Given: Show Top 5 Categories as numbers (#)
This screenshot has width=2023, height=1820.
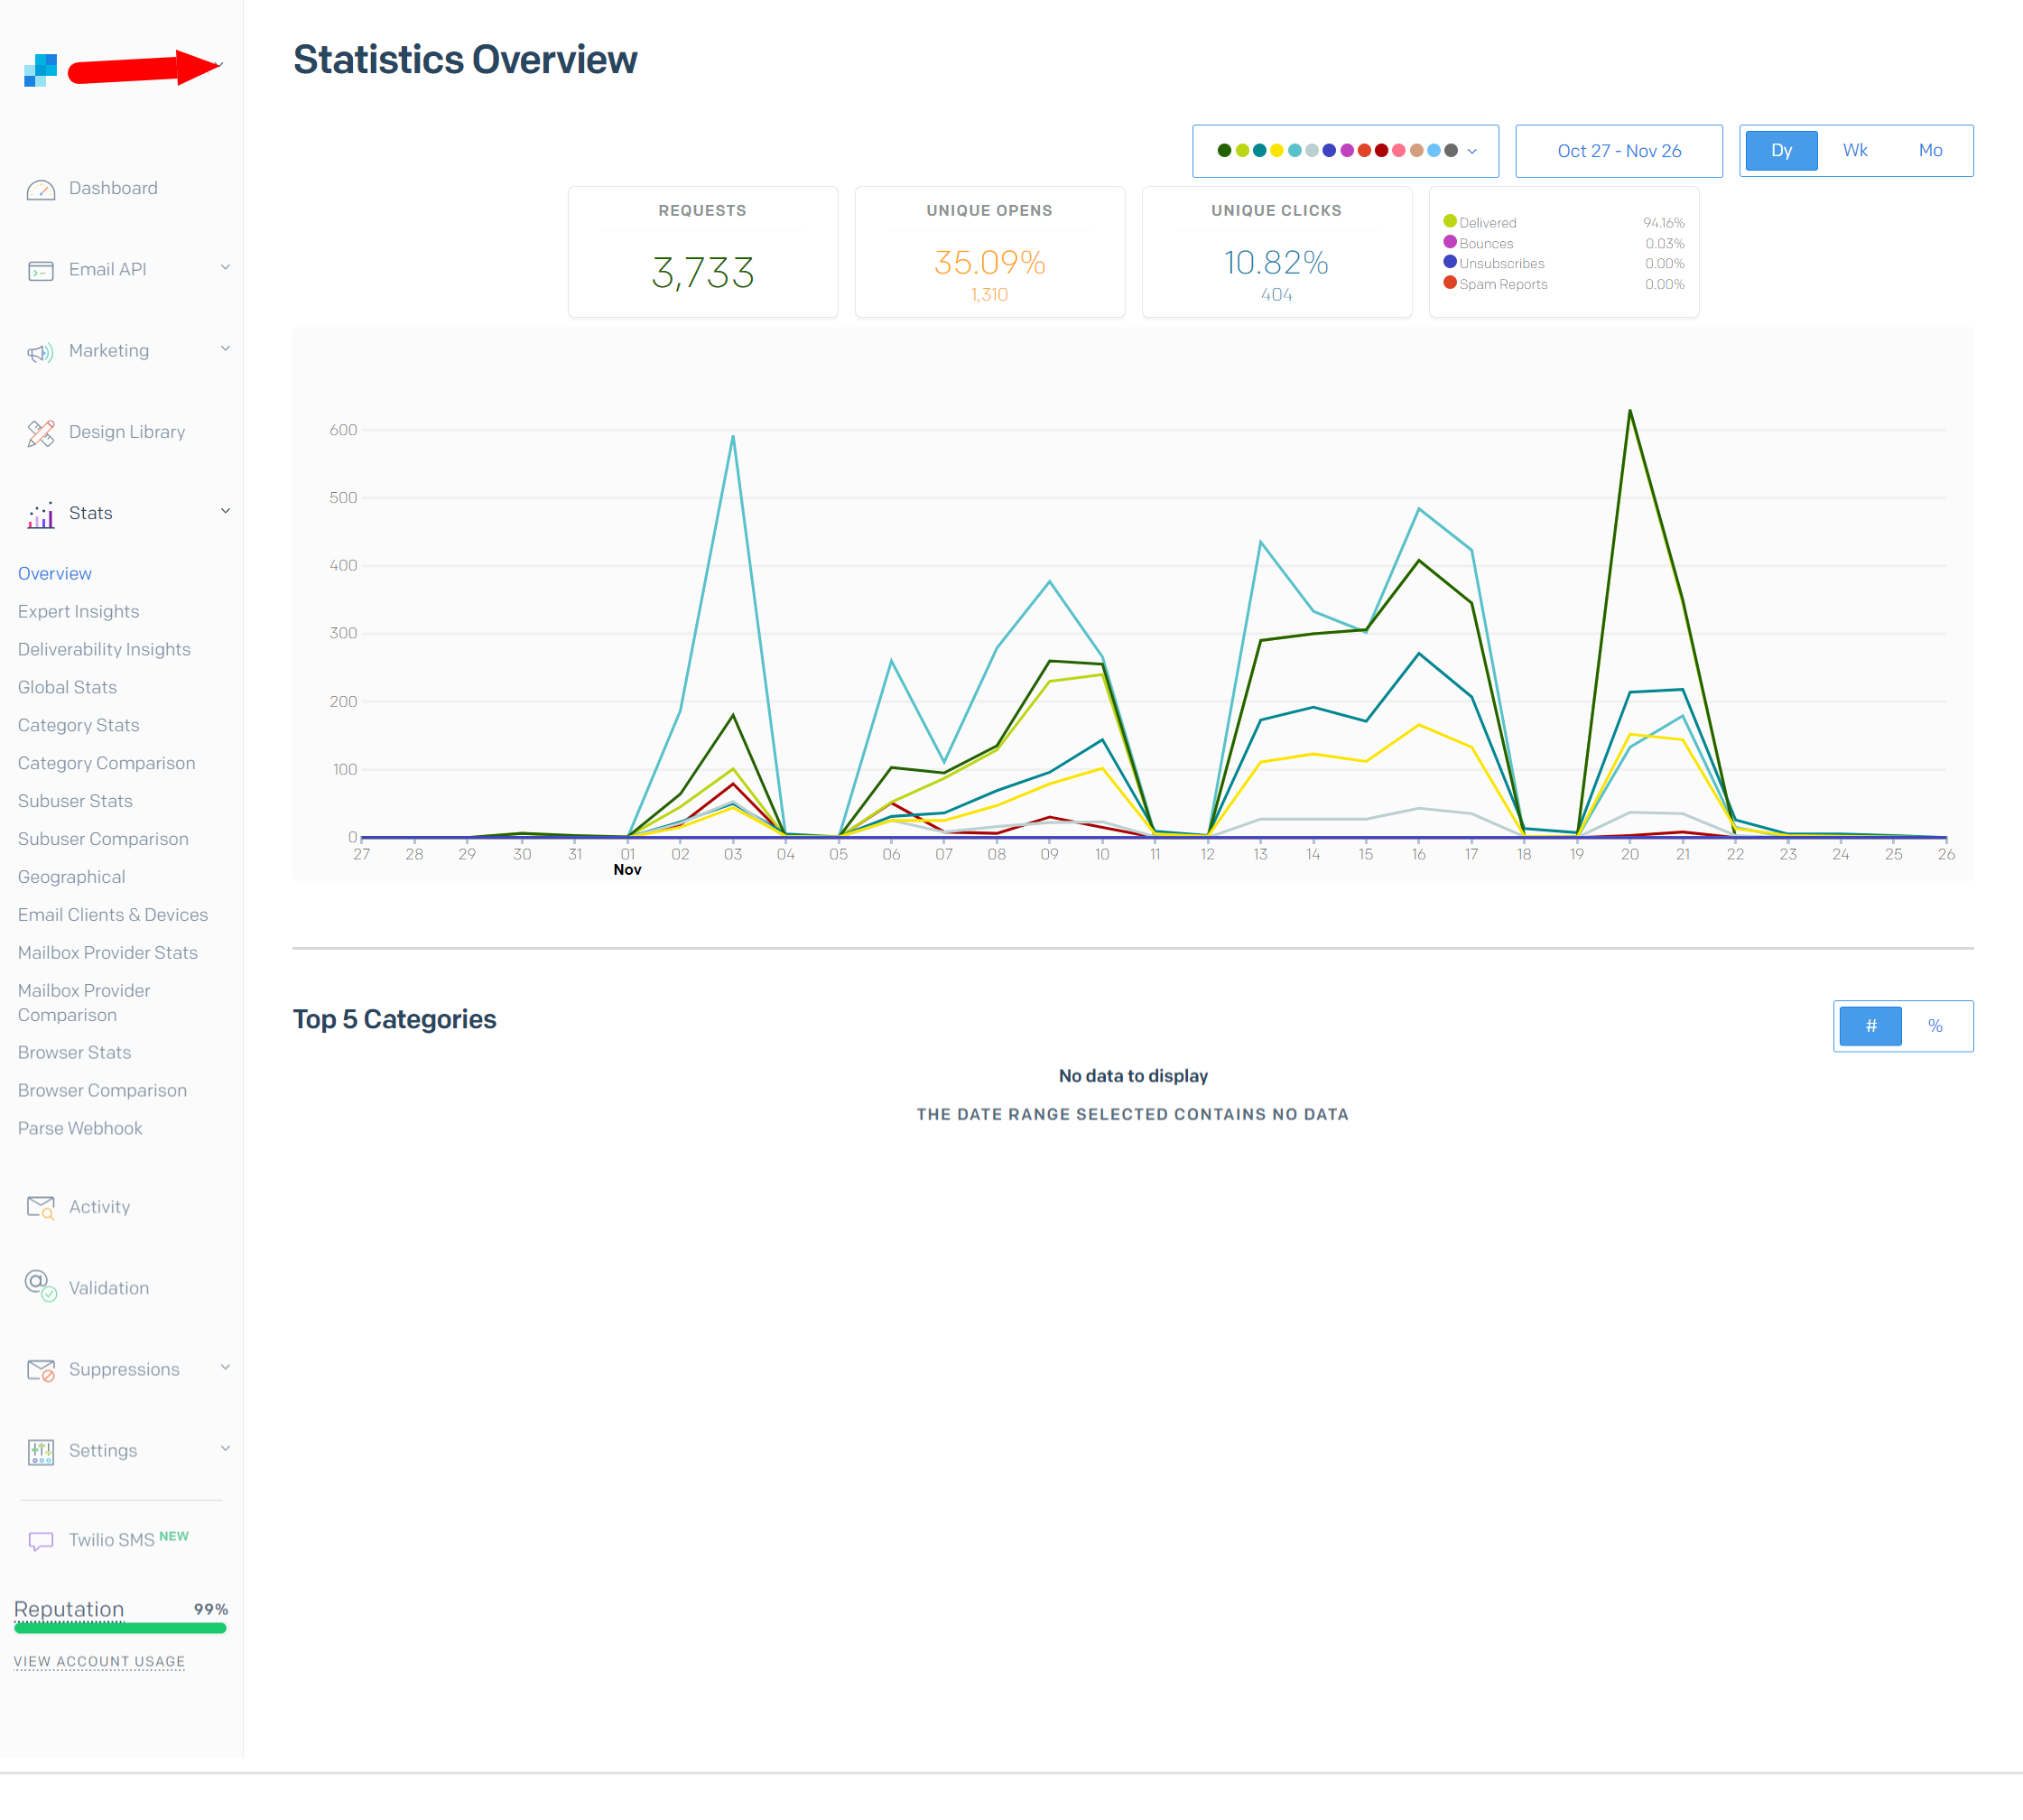Looking at the screenshot, I should (1870, 1026).
